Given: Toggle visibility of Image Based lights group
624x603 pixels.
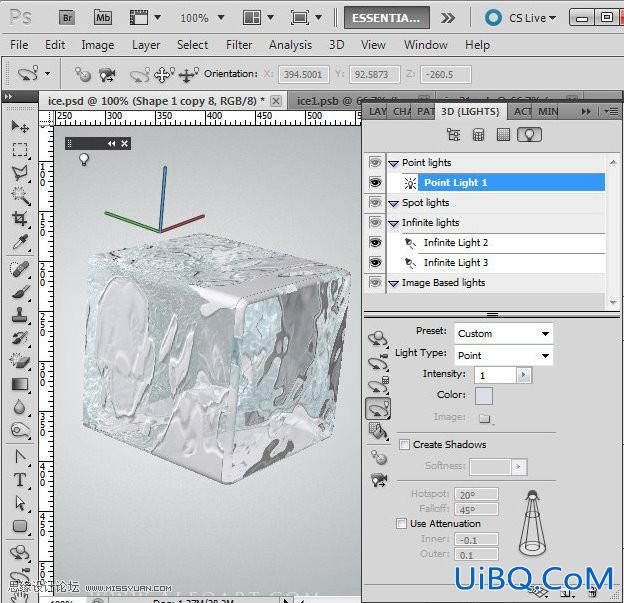Looking at the screenshot, I should coord(375,282).
